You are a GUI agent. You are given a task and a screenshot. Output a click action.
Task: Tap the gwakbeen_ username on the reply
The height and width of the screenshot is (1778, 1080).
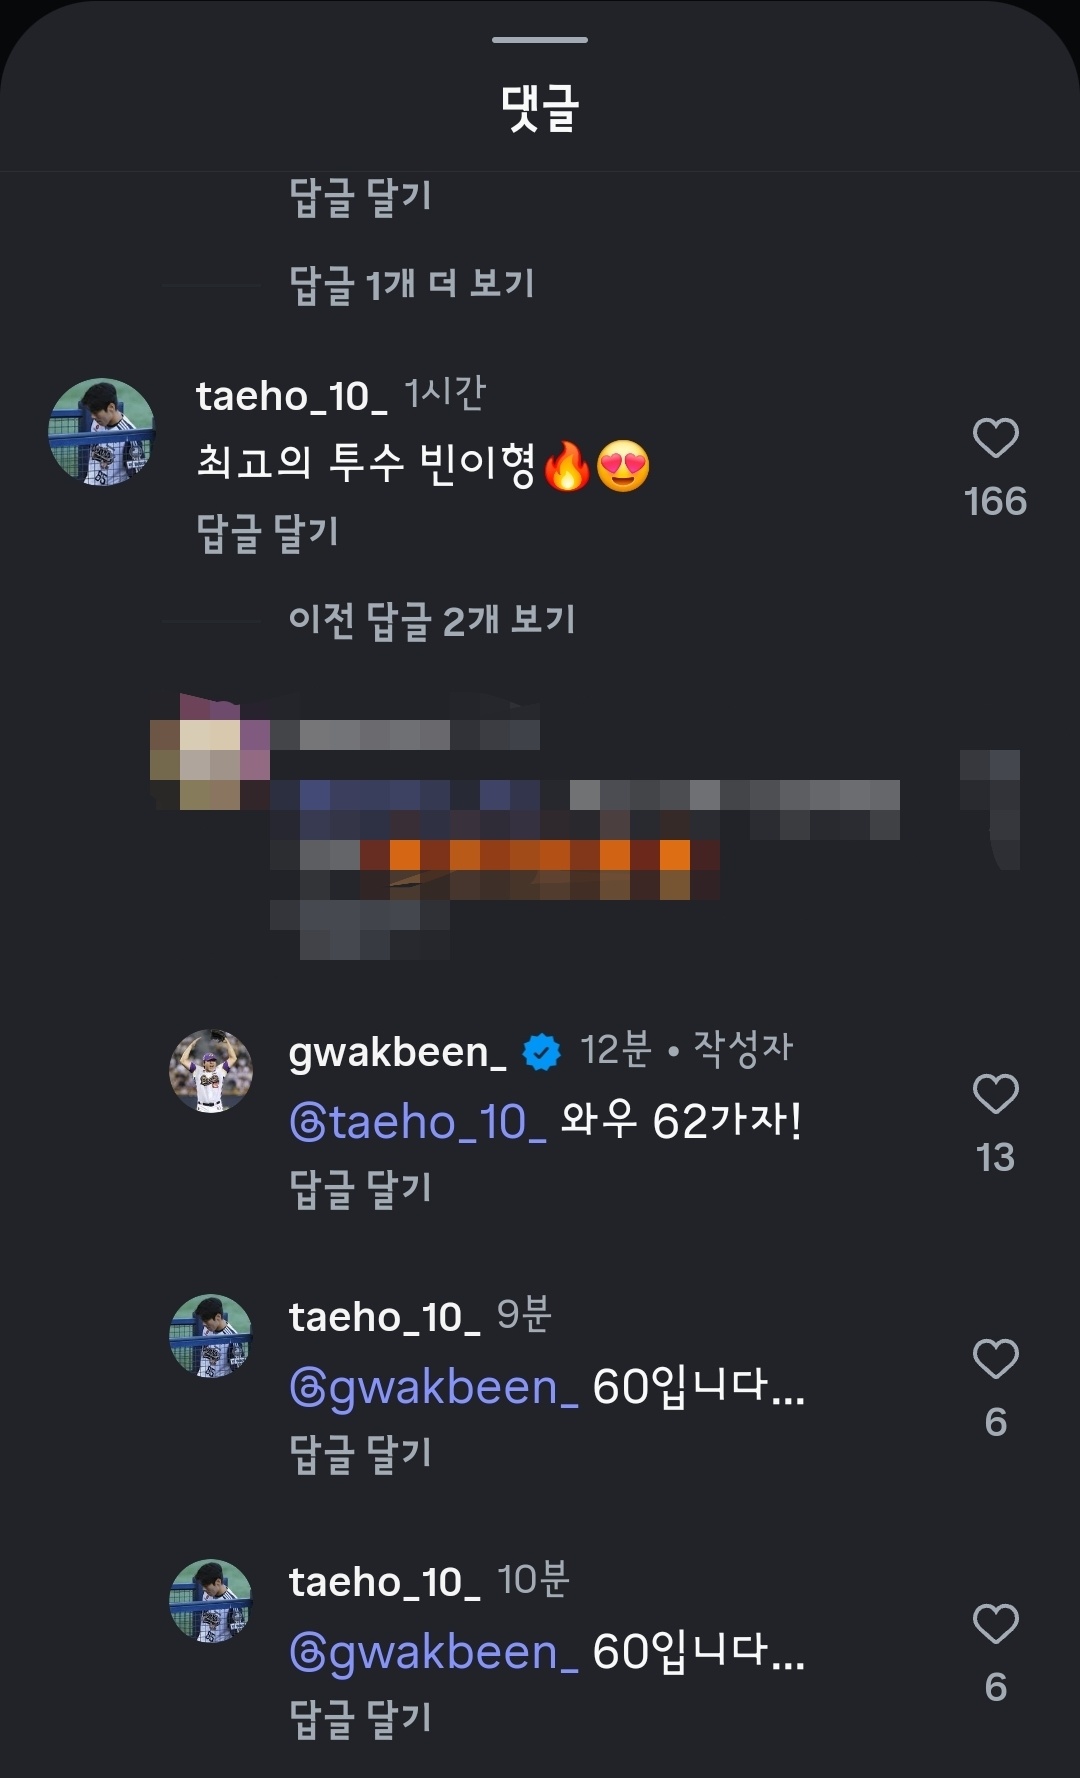pos(397,1052)
